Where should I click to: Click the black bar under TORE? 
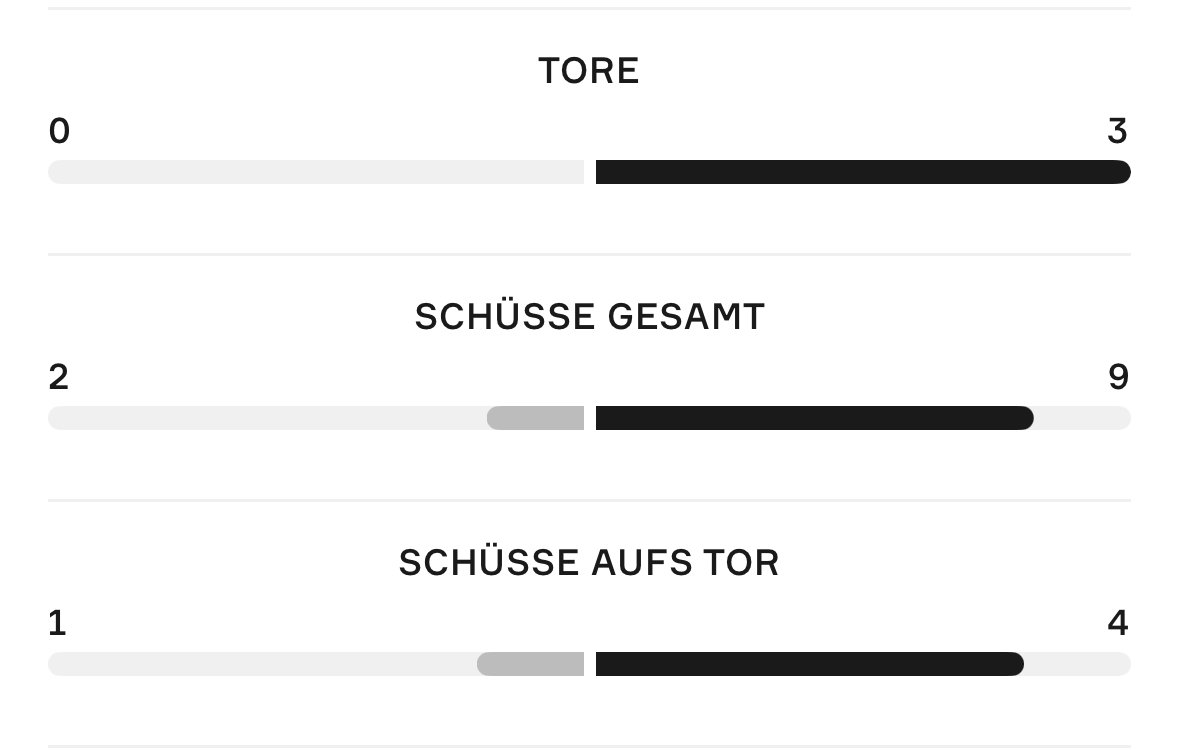pos(862,172)
